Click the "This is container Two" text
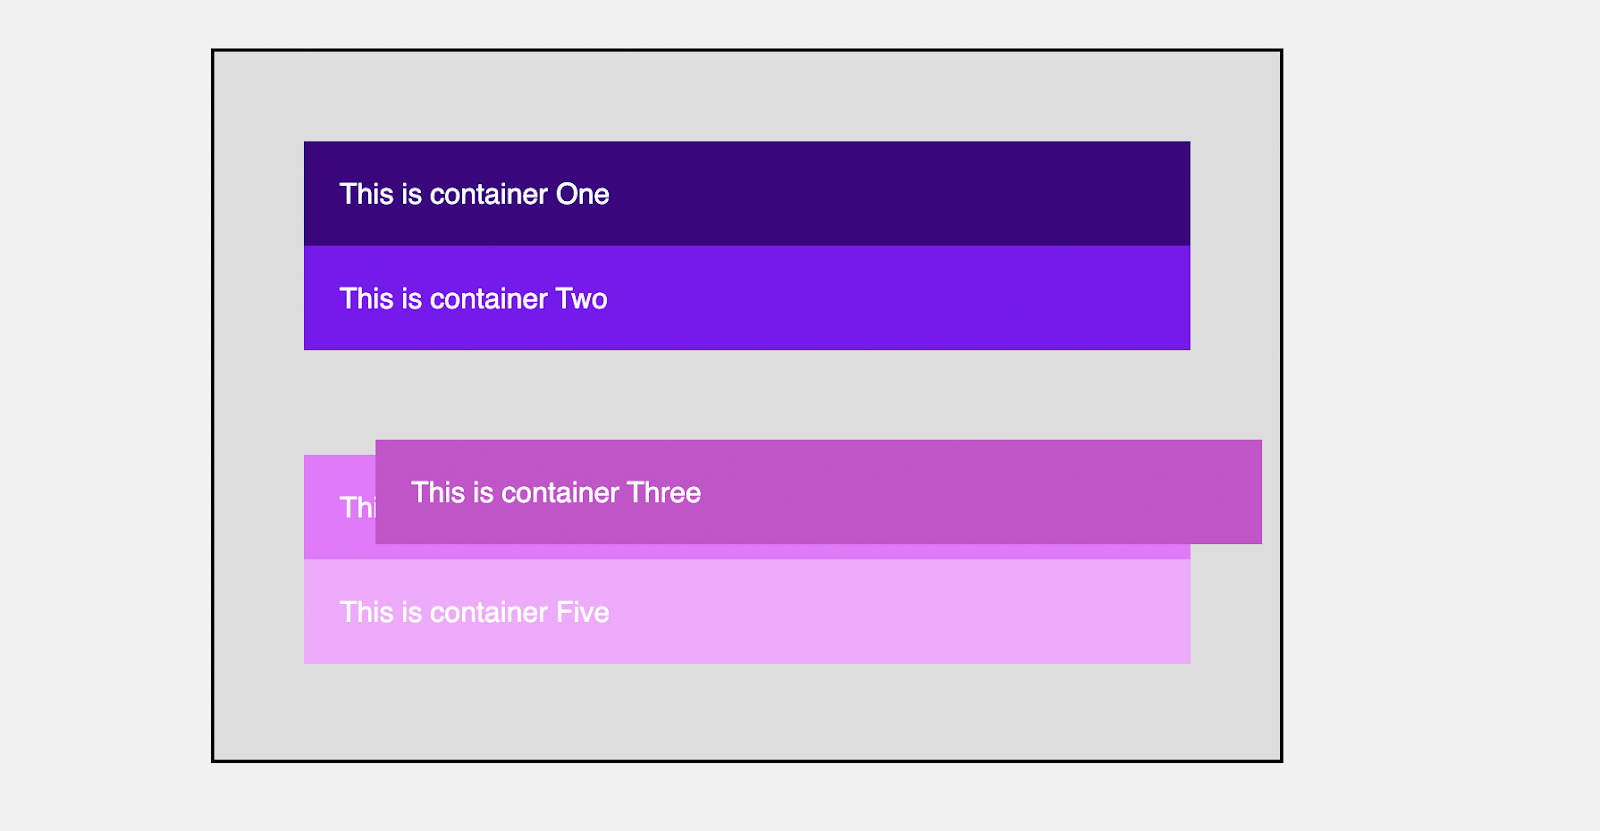This screenshot has width=1600, height=831. 473,299
